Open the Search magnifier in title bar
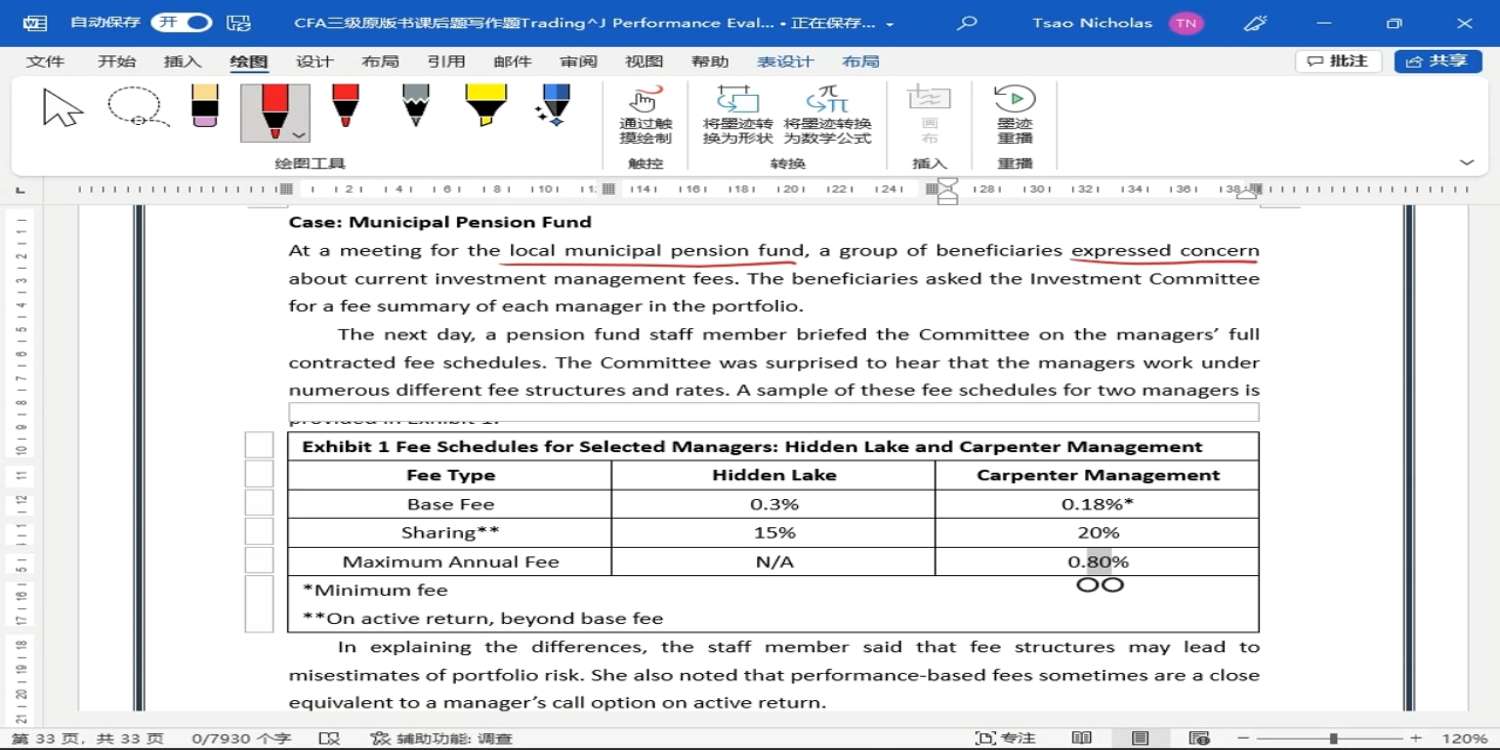 (966, 22)
